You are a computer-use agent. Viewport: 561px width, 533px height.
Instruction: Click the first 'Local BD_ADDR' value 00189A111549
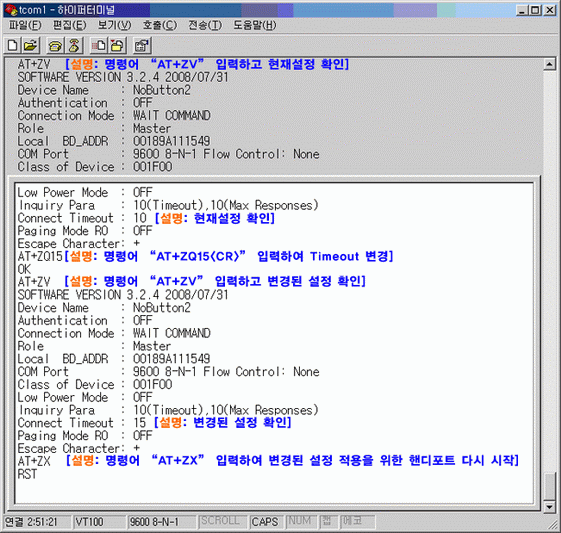click(x=172, y=141)
